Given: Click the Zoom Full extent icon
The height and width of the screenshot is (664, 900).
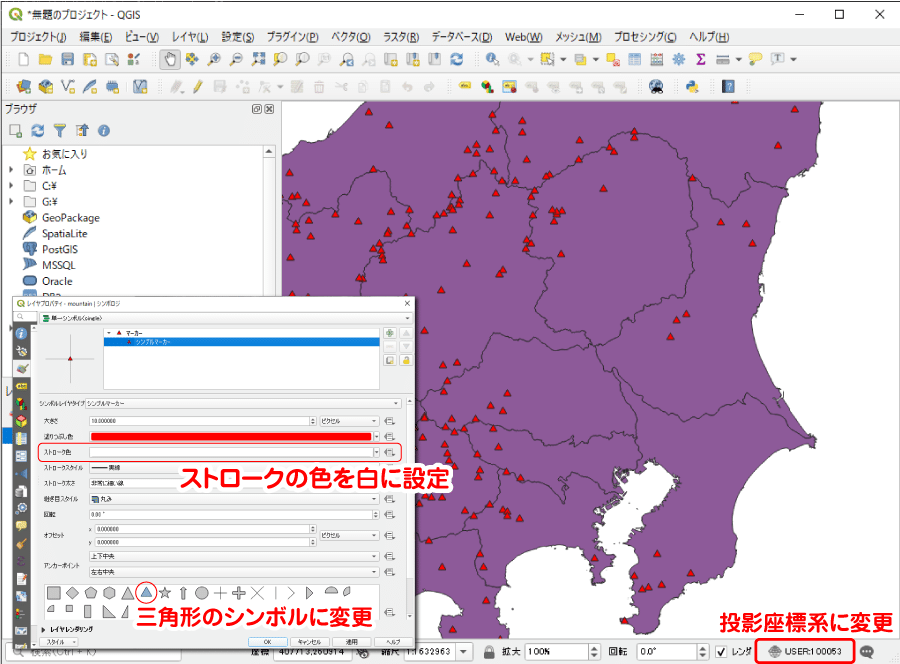Looking at the screenshot, I should pos(258,59).
